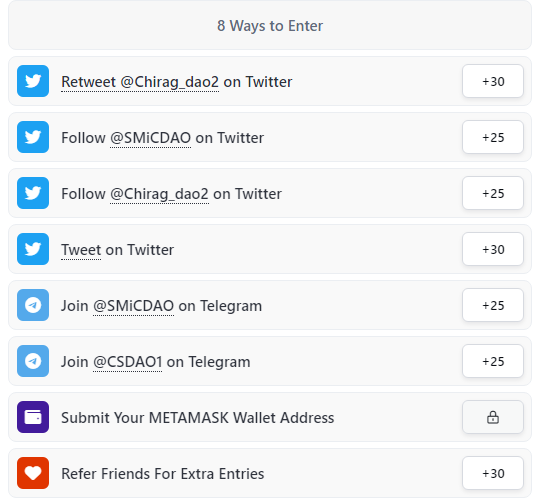
Task: Click +30 button for Refer Friends
Action: [493, 473]
